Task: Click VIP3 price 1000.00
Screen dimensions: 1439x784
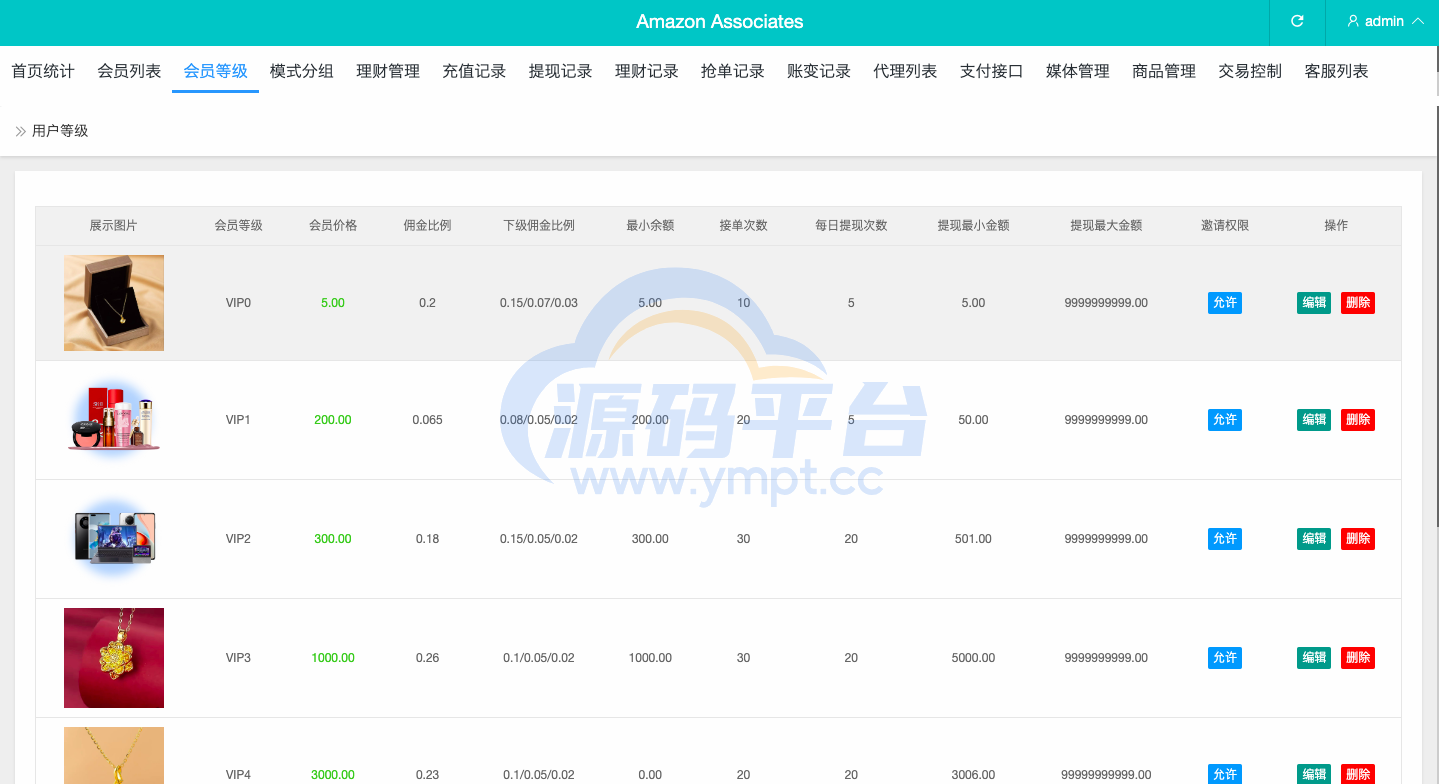Action: (333, 658)
